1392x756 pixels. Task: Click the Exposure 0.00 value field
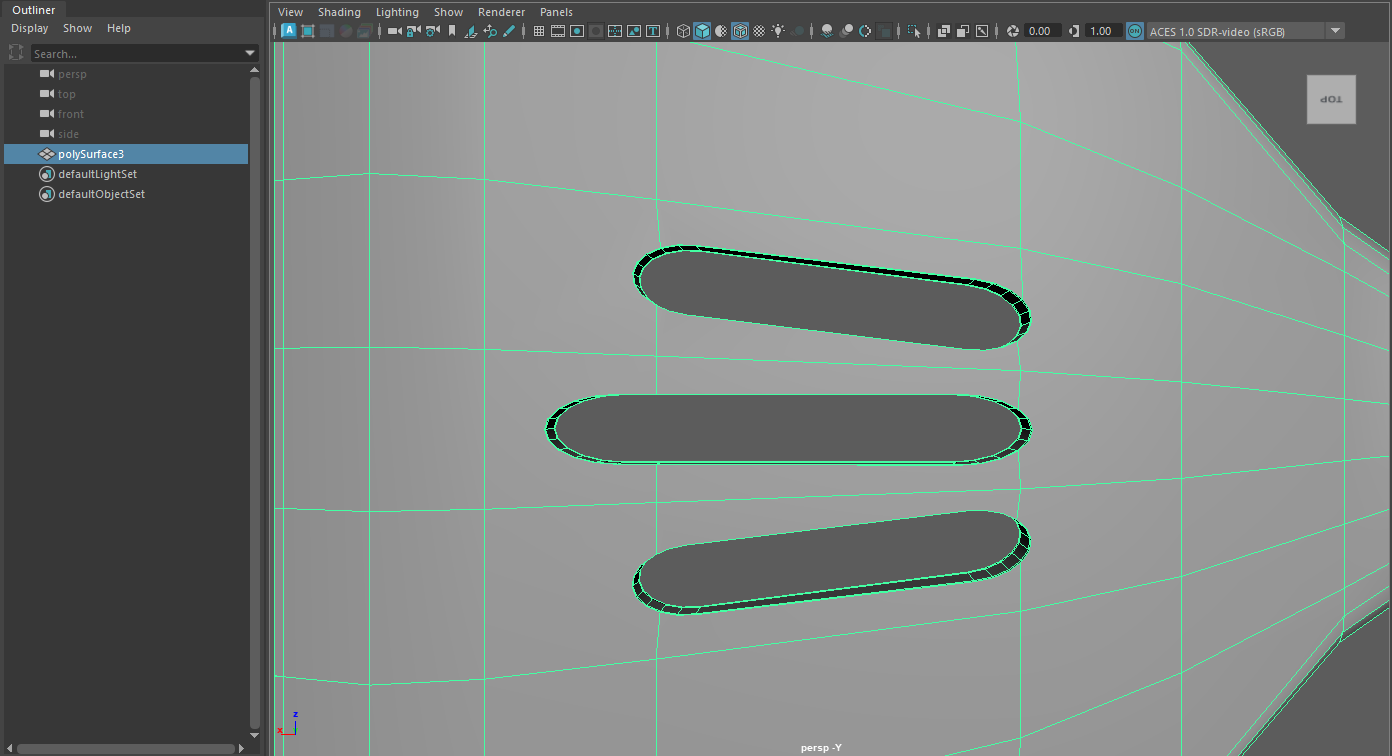coord(1042,31)
